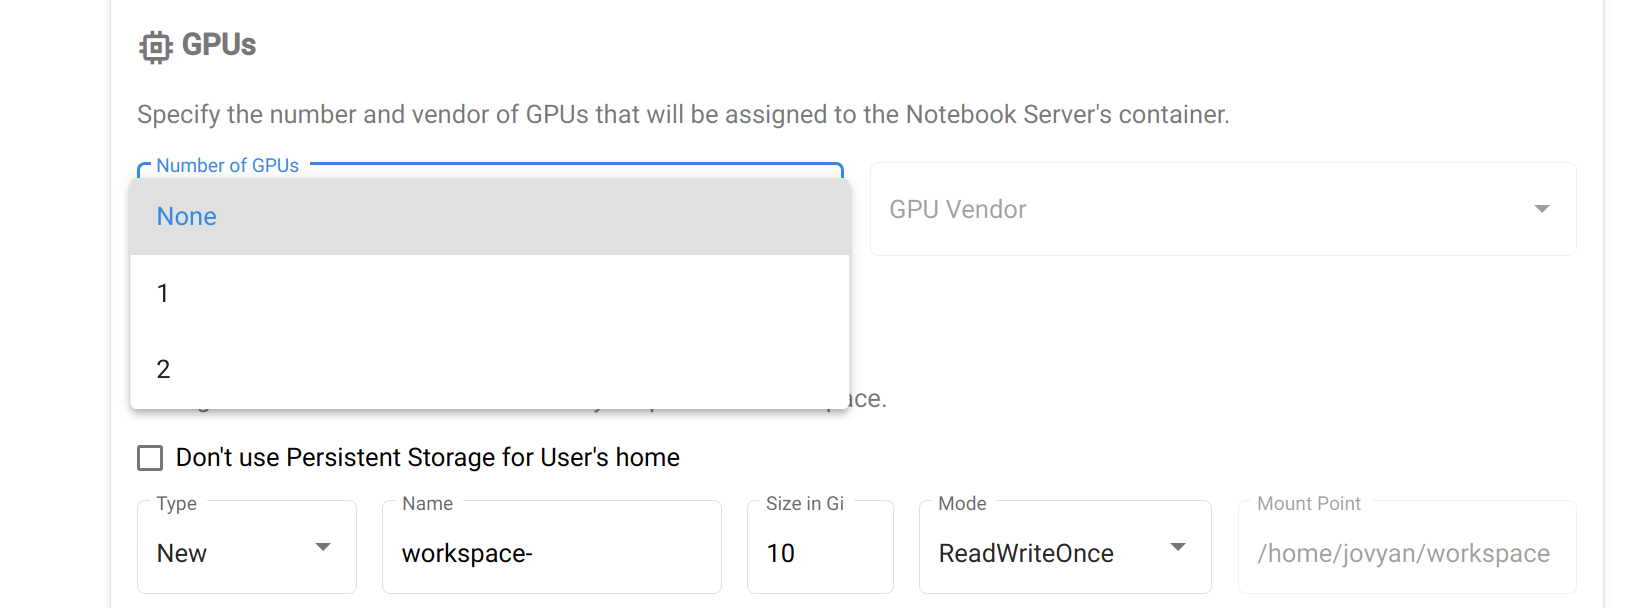Click the Size in Gi field showing "10"

coord(820,552)
